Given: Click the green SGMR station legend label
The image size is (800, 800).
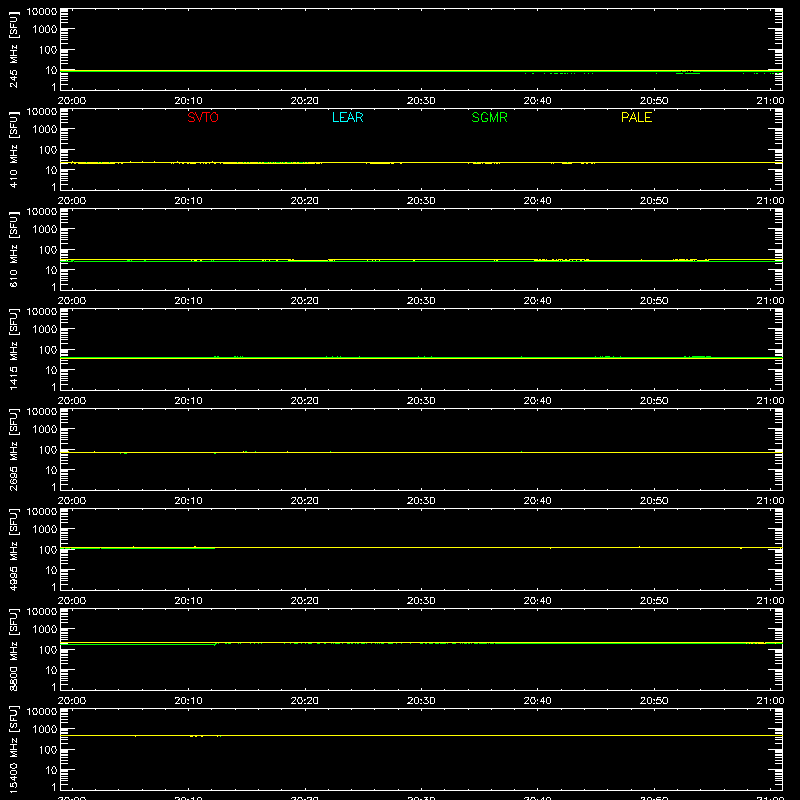Looking at the screenshot, I should coord(489,117).
